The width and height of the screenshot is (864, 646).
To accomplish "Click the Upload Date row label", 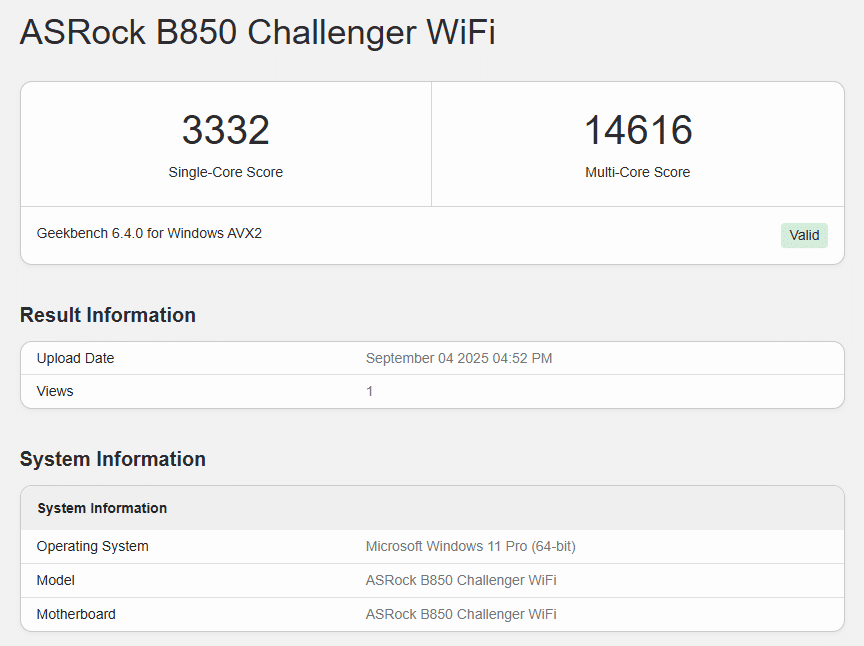I will [x=75, y=358].
